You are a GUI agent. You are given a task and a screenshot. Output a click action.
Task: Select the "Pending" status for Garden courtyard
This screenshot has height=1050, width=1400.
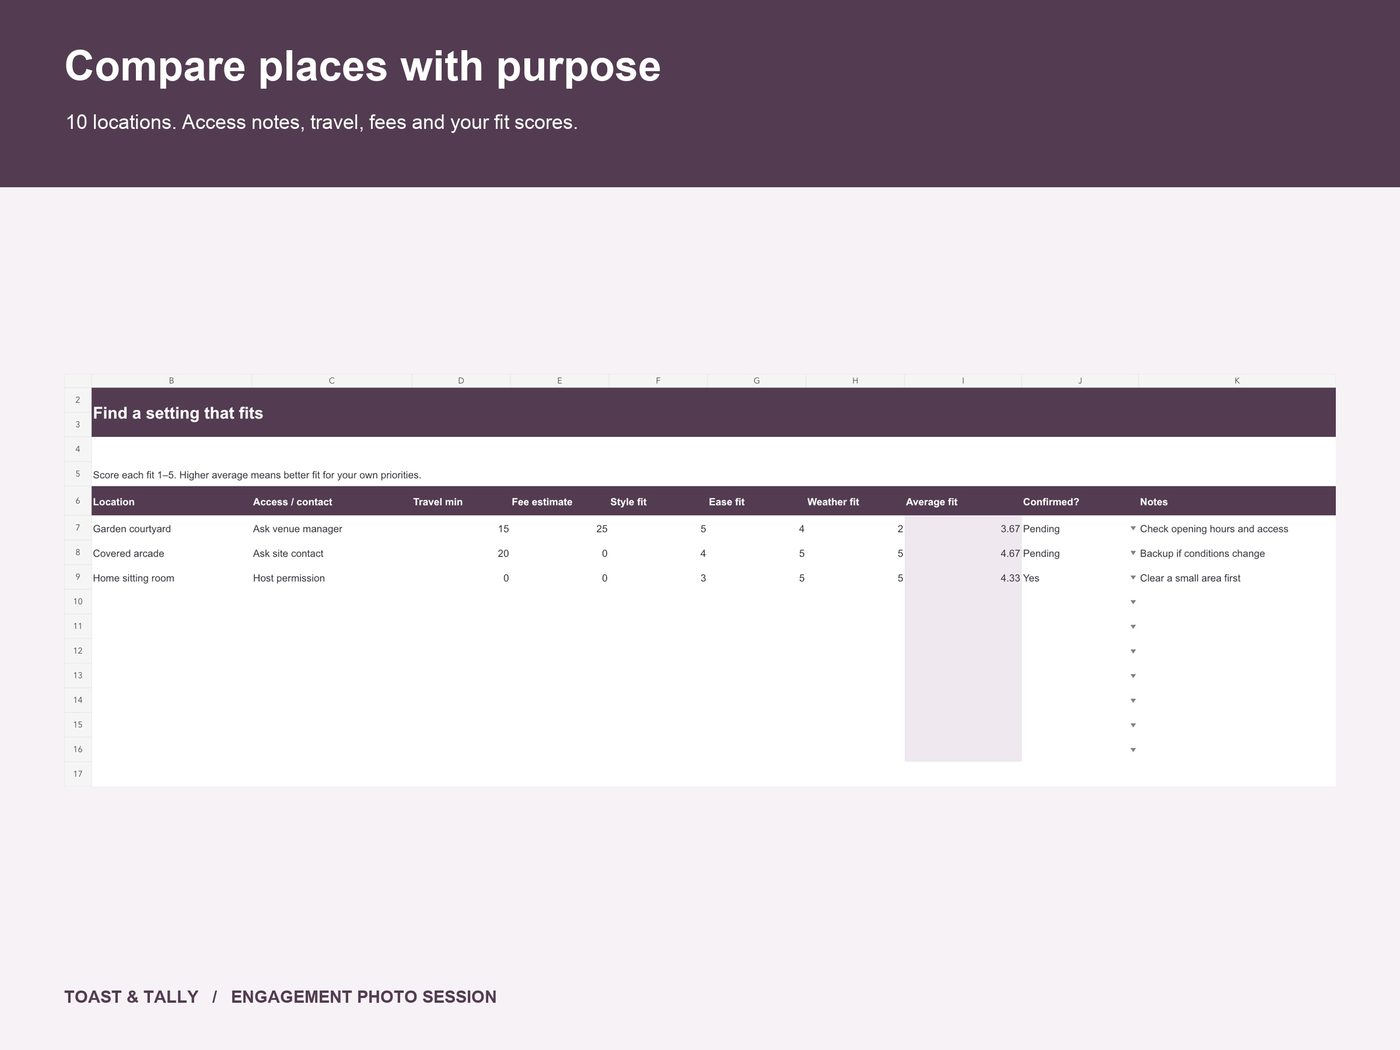[1041, 529]
